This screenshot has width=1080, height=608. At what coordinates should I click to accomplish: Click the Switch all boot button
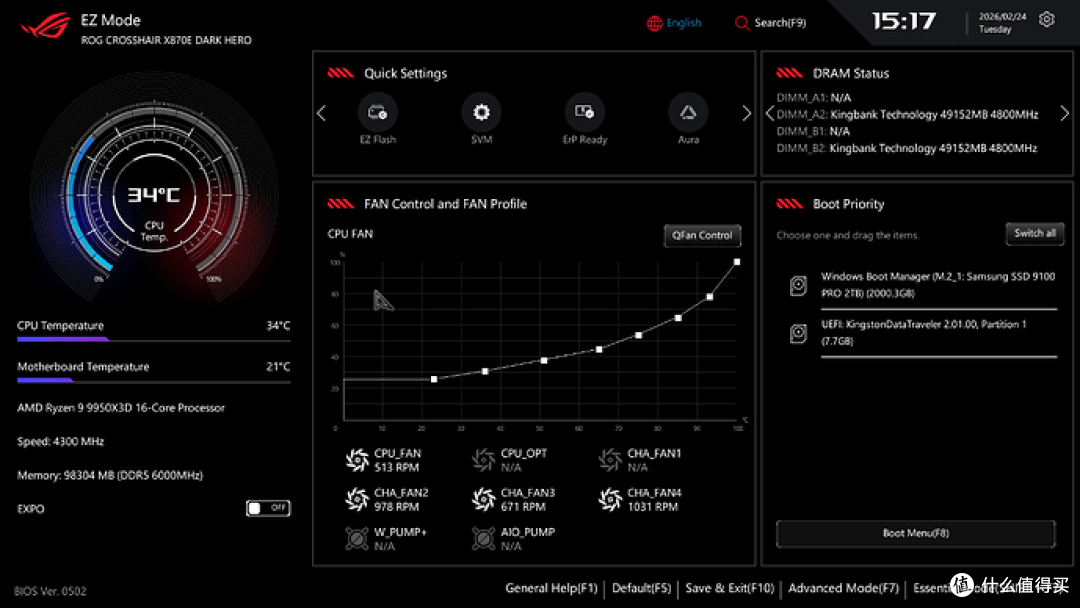(1035, 233)
